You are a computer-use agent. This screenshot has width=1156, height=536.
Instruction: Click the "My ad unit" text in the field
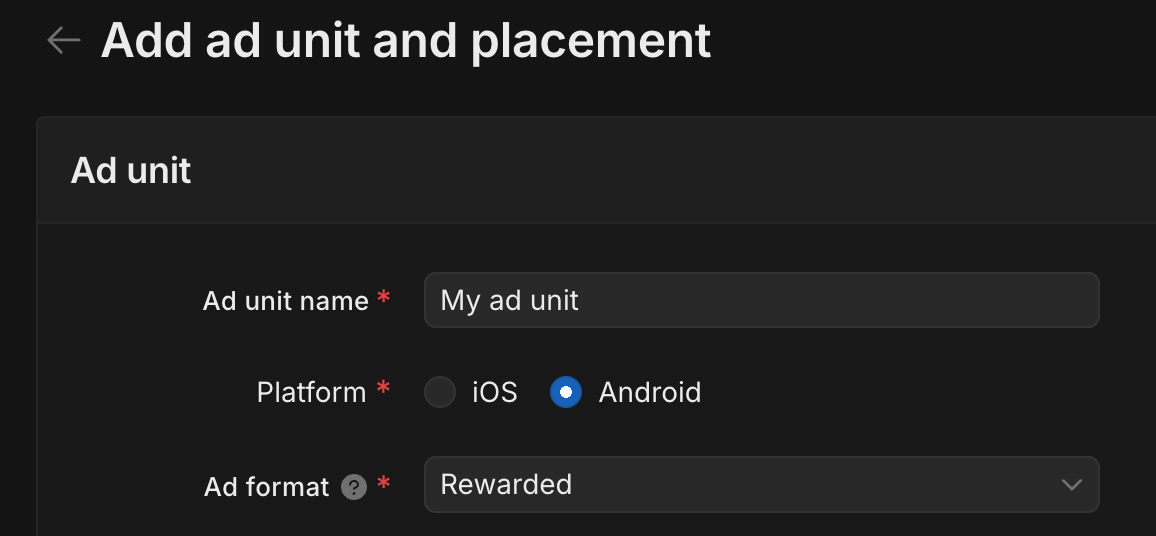(x=510, y=300)
